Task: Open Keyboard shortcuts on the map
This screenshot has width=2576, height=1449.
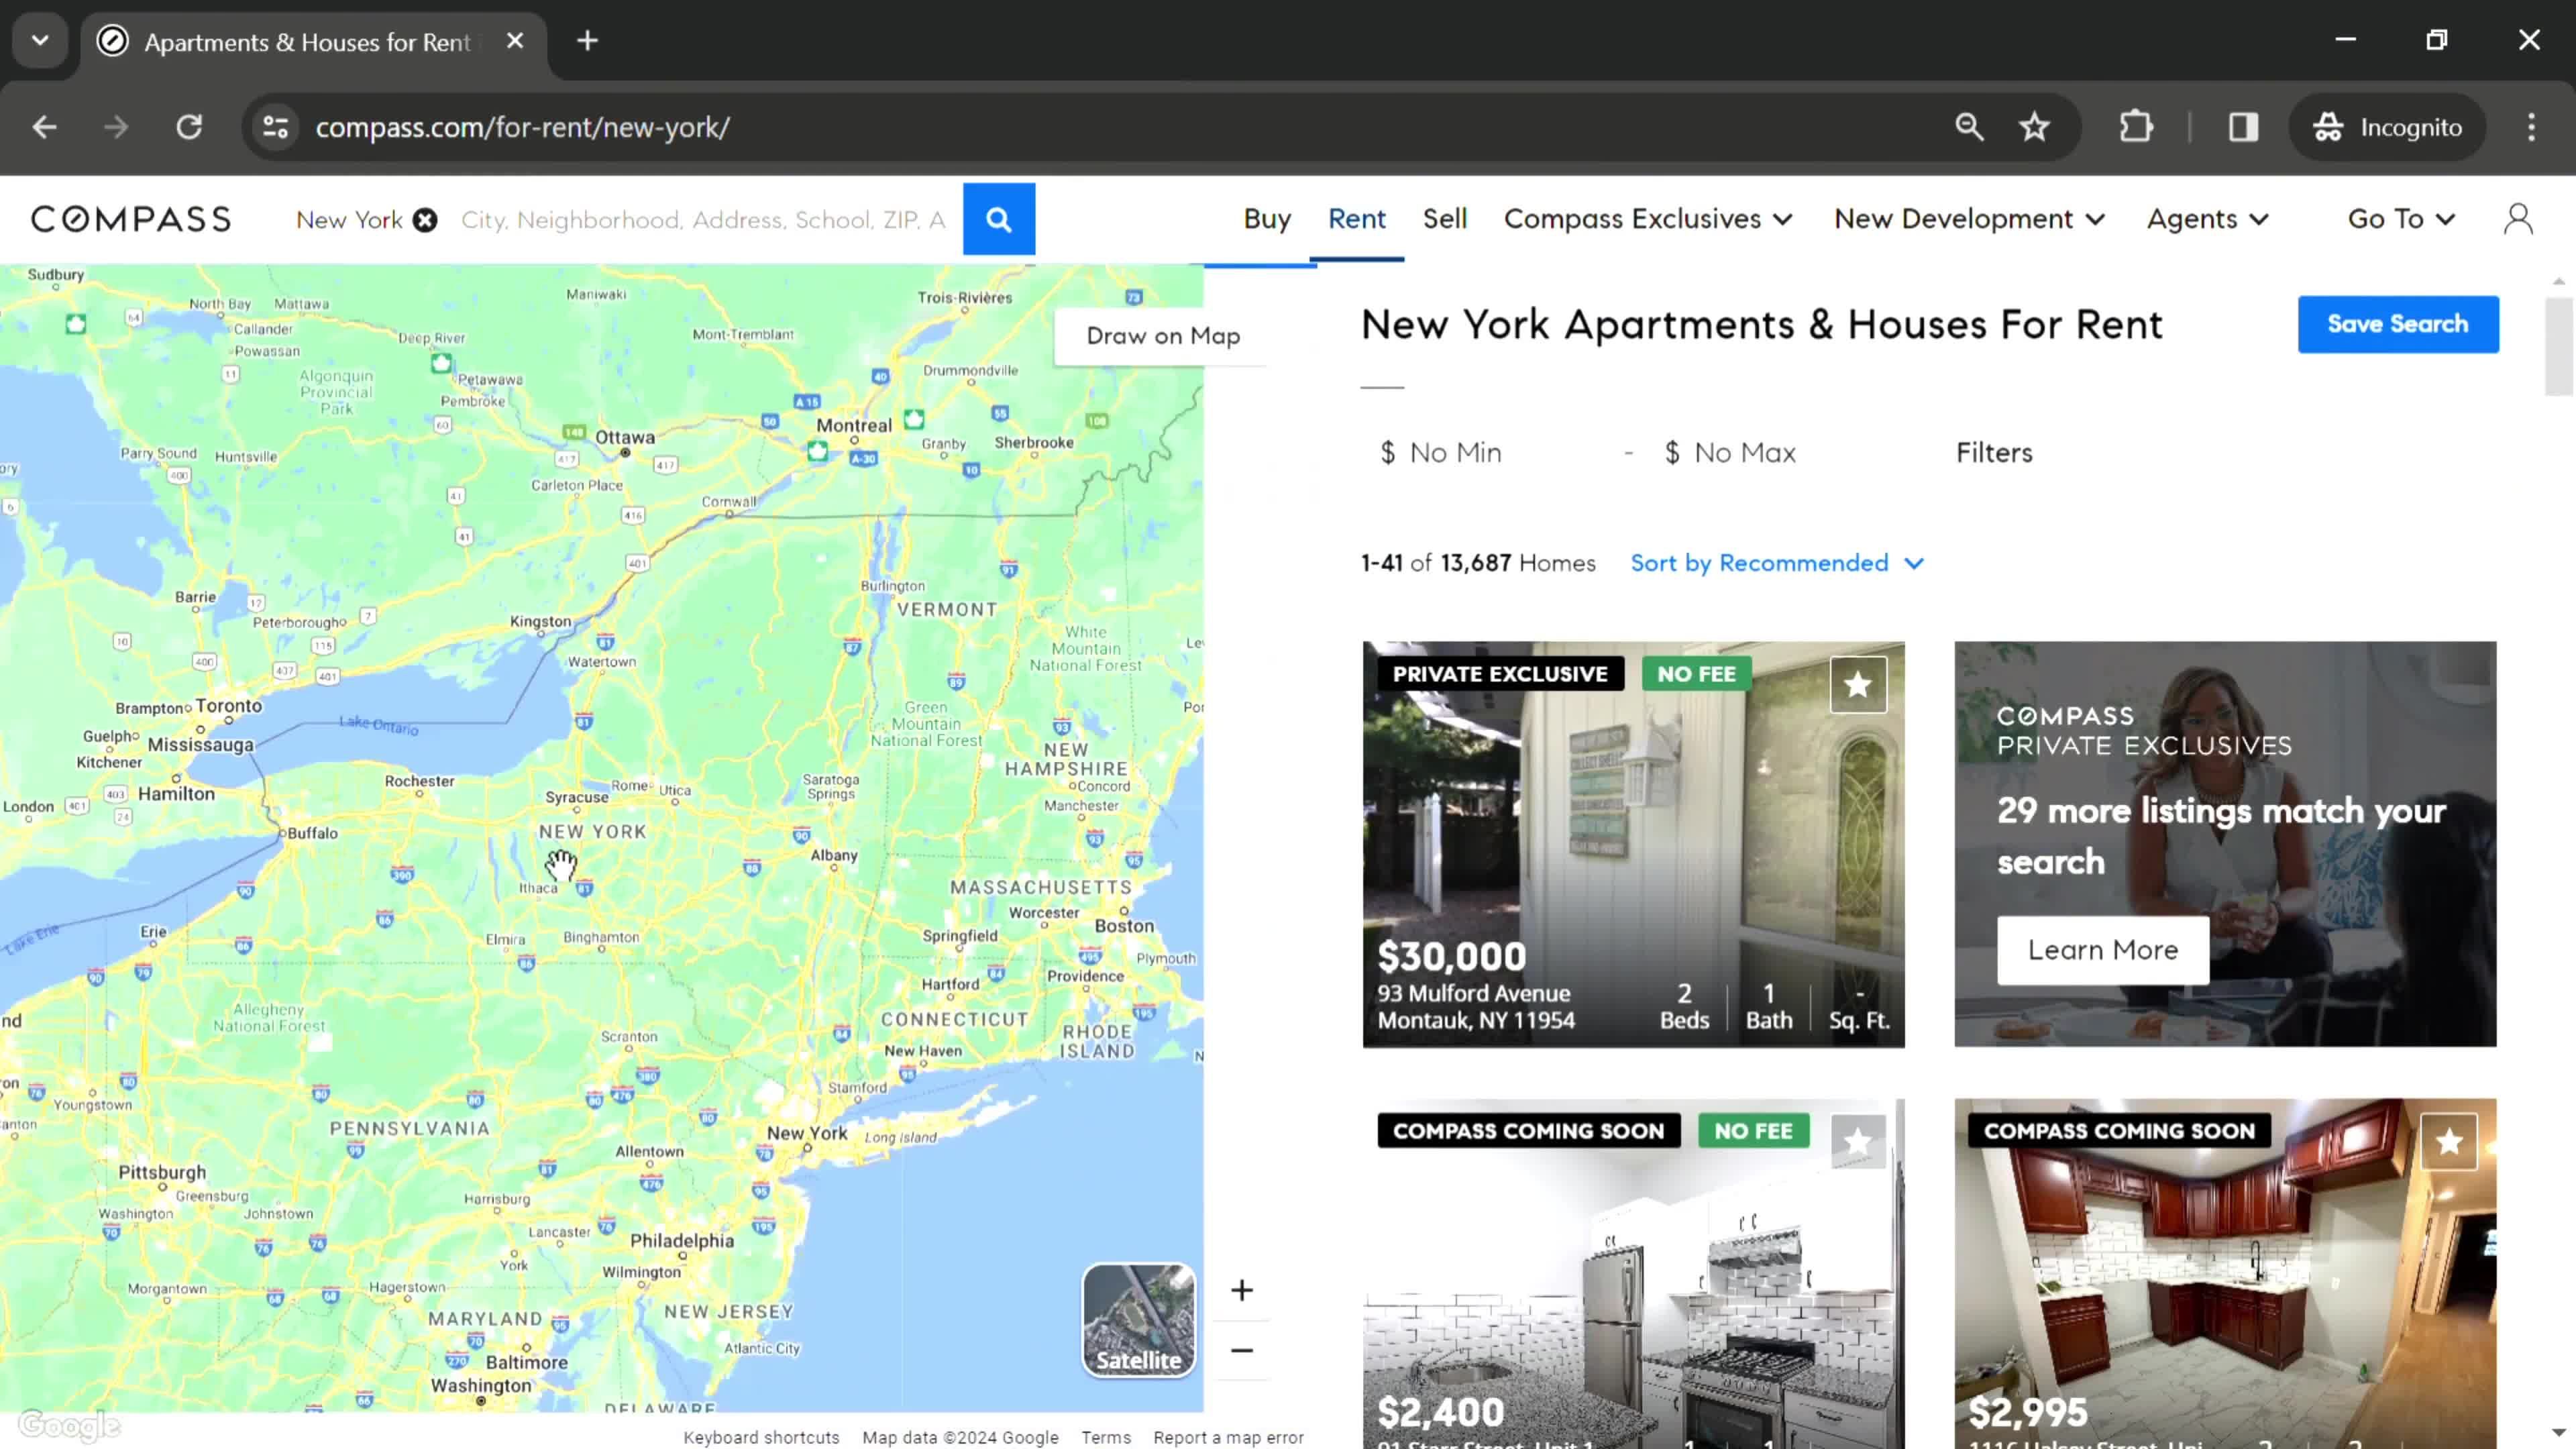Action: click(x=761, y=1437)
